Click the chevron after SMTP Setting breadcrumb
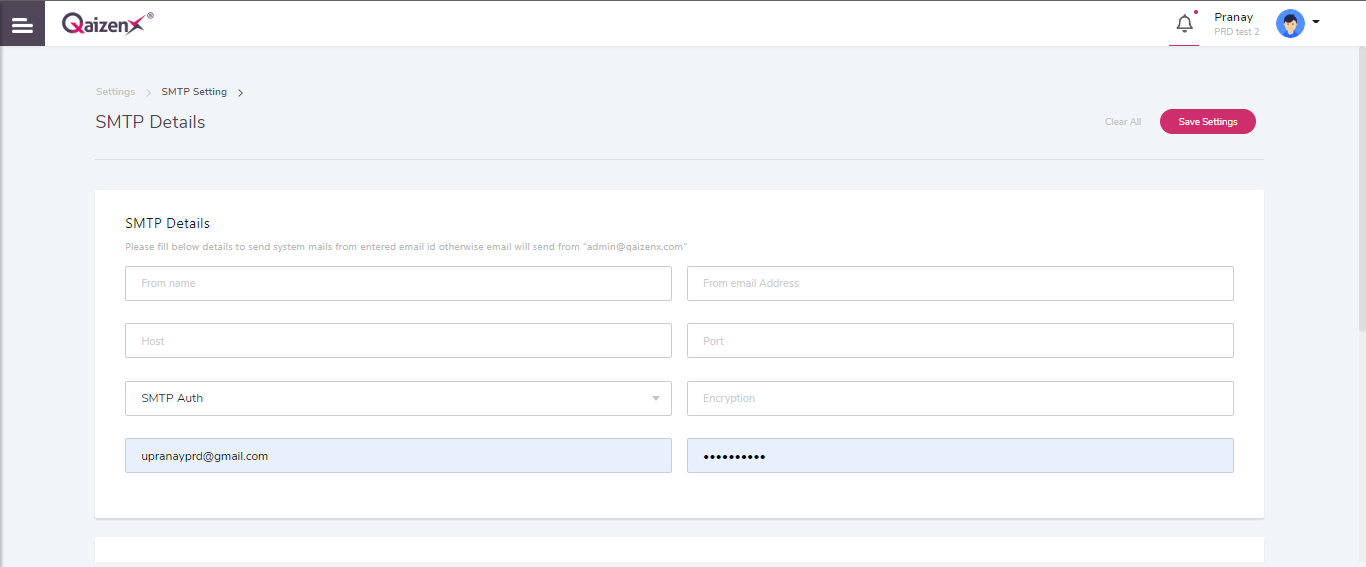 tap(241, 93)
